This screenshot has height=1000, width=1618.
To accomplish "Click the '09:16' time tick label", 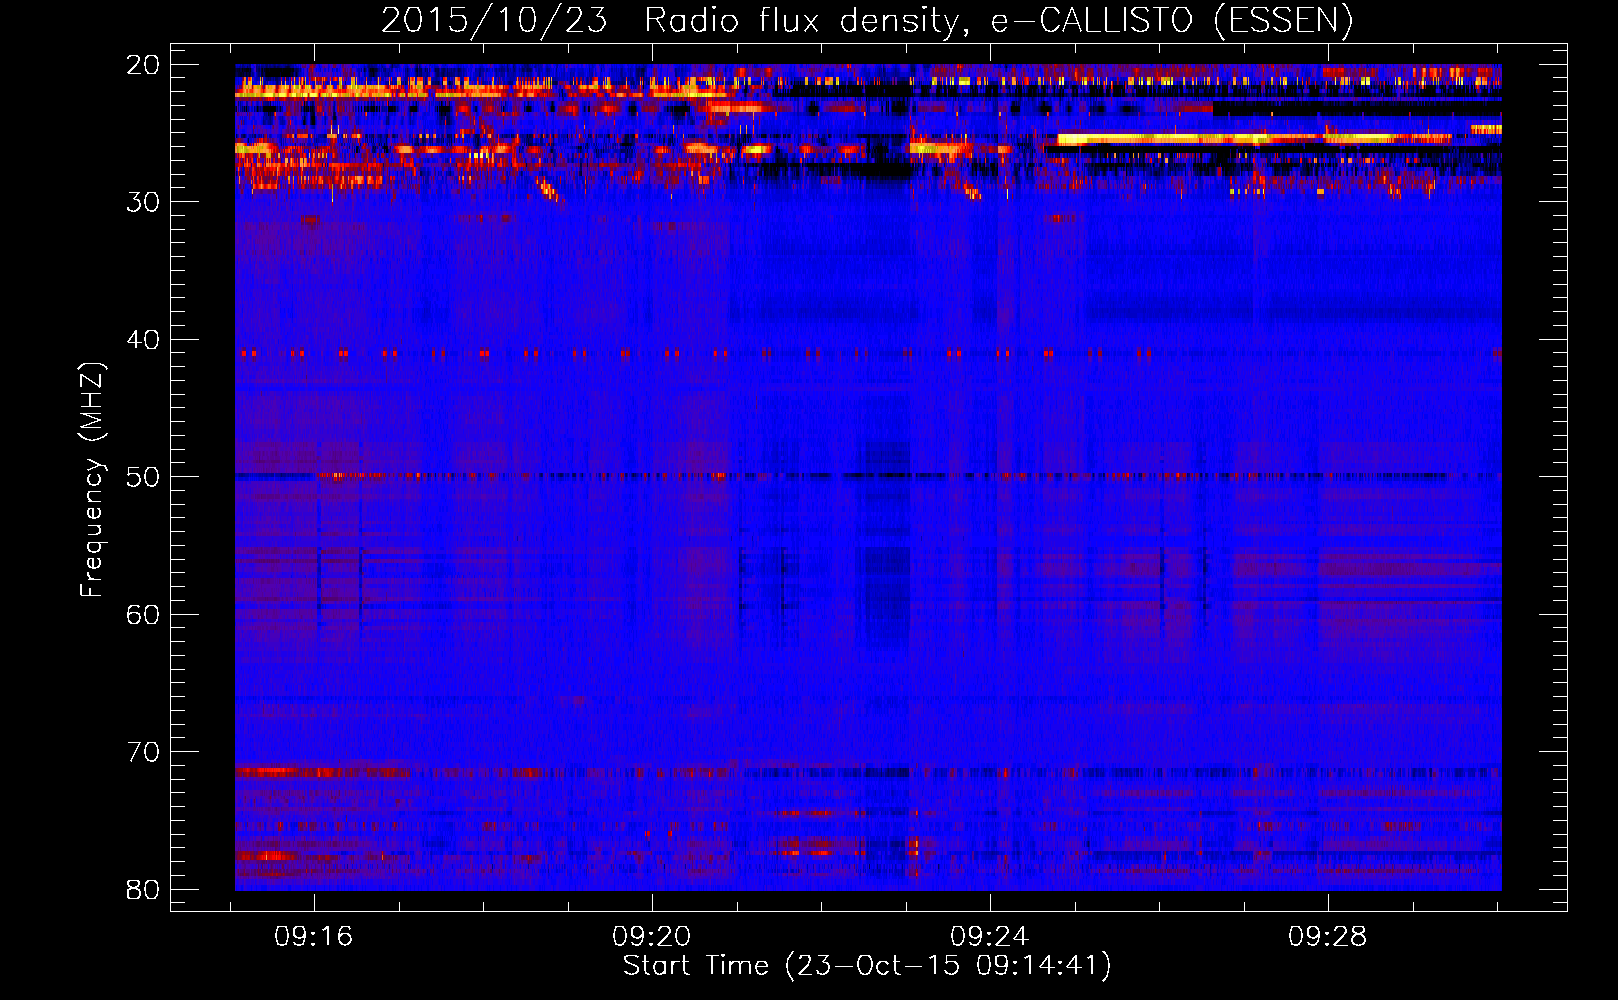I will [314, 937].
